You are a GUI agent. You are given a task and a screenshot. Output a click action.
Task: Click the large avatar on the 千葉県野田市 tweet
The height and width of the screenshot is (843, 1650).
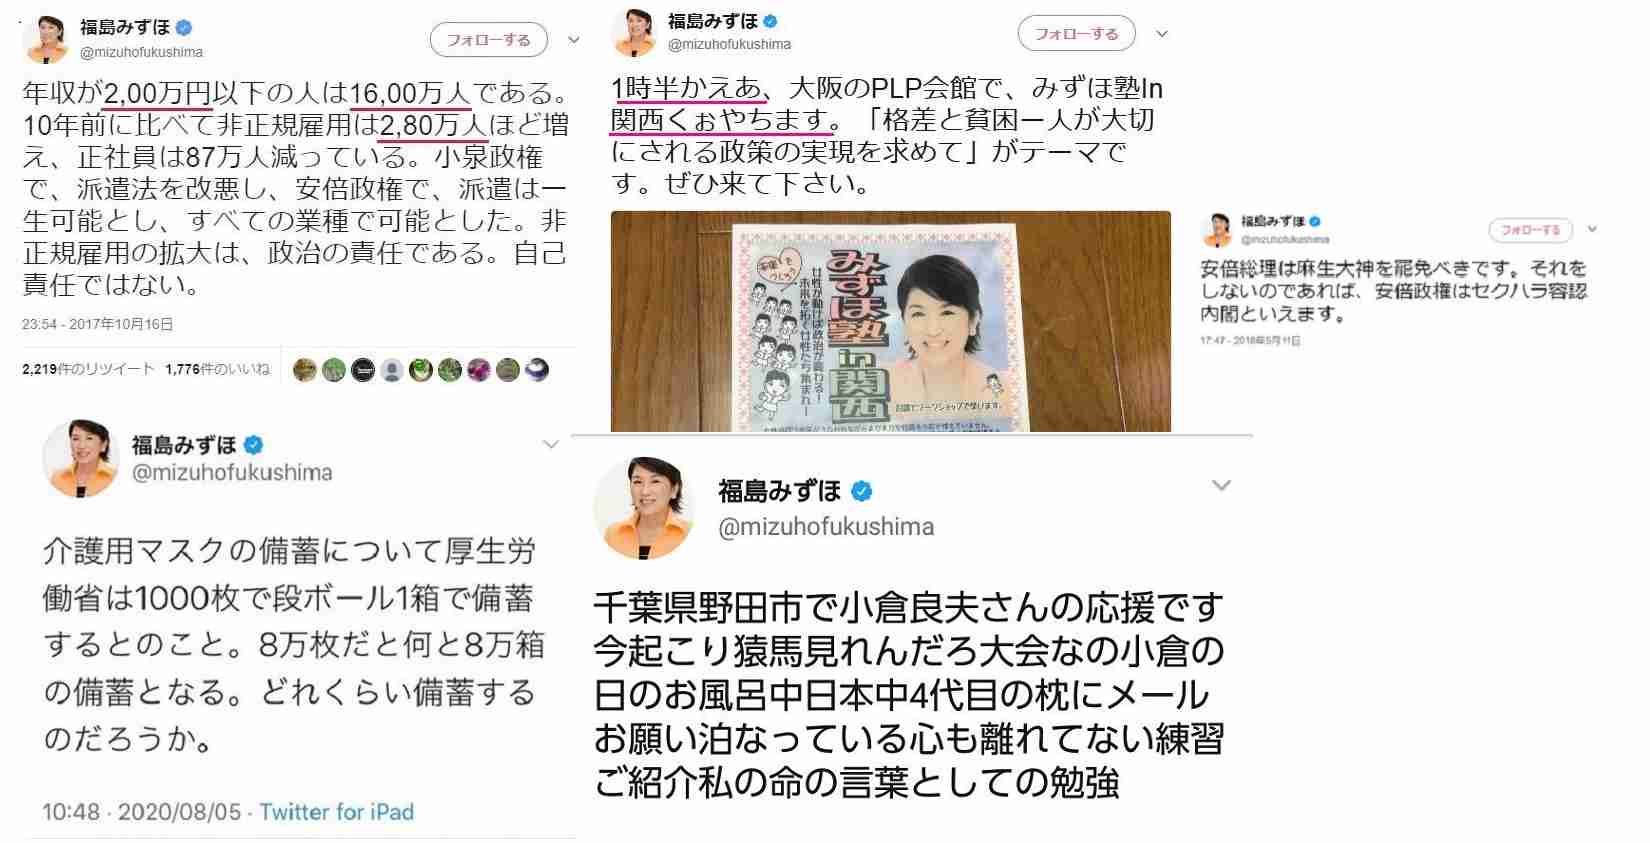click(644, 508)
